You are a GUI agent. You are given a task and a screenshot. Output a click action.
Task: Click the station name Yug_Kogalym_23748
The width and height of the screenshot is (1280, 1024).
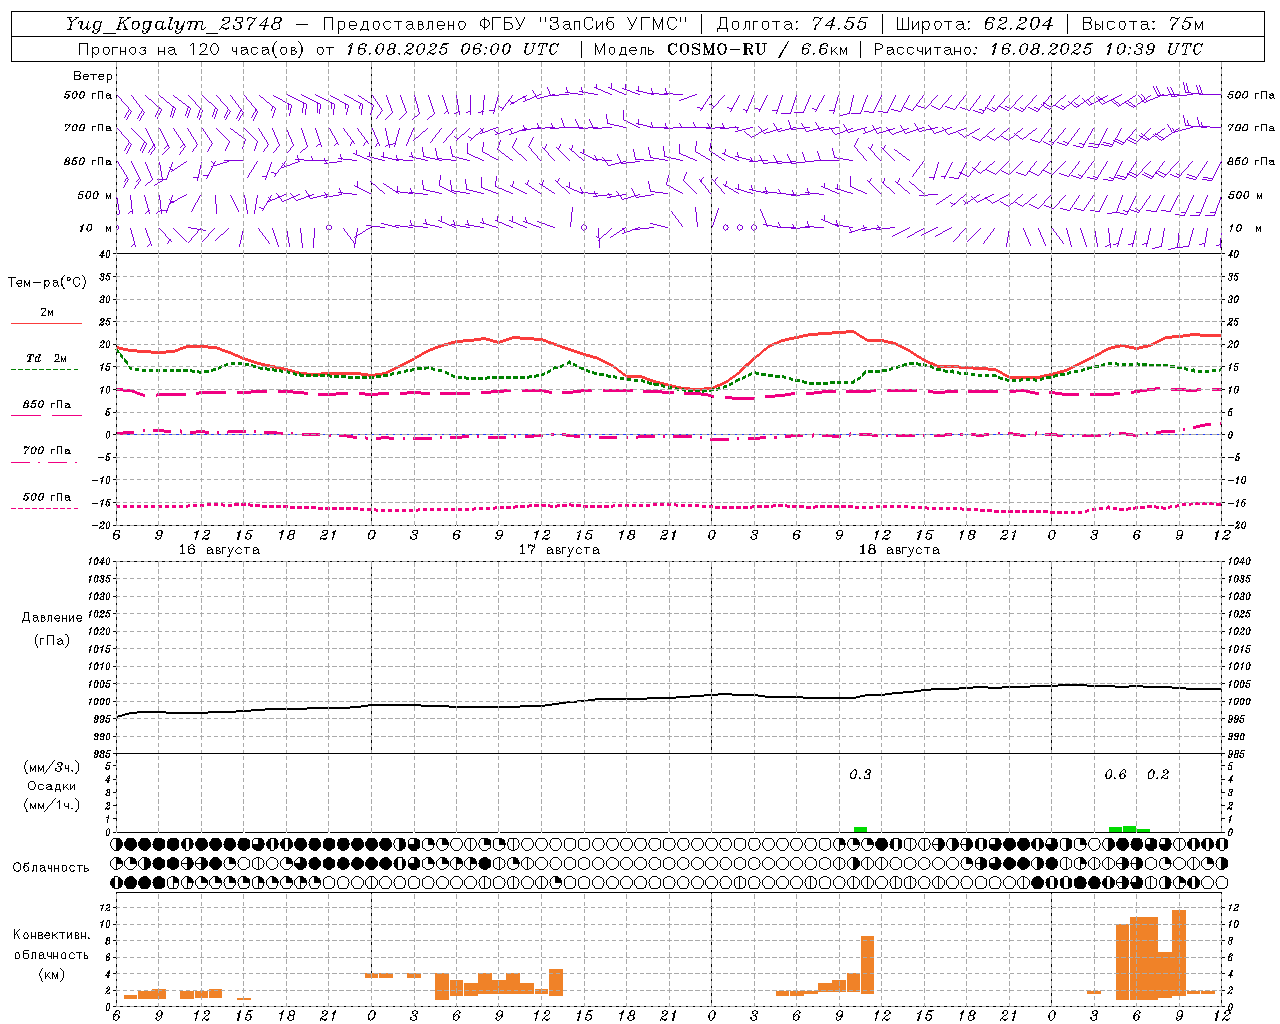tap(174, 24)
